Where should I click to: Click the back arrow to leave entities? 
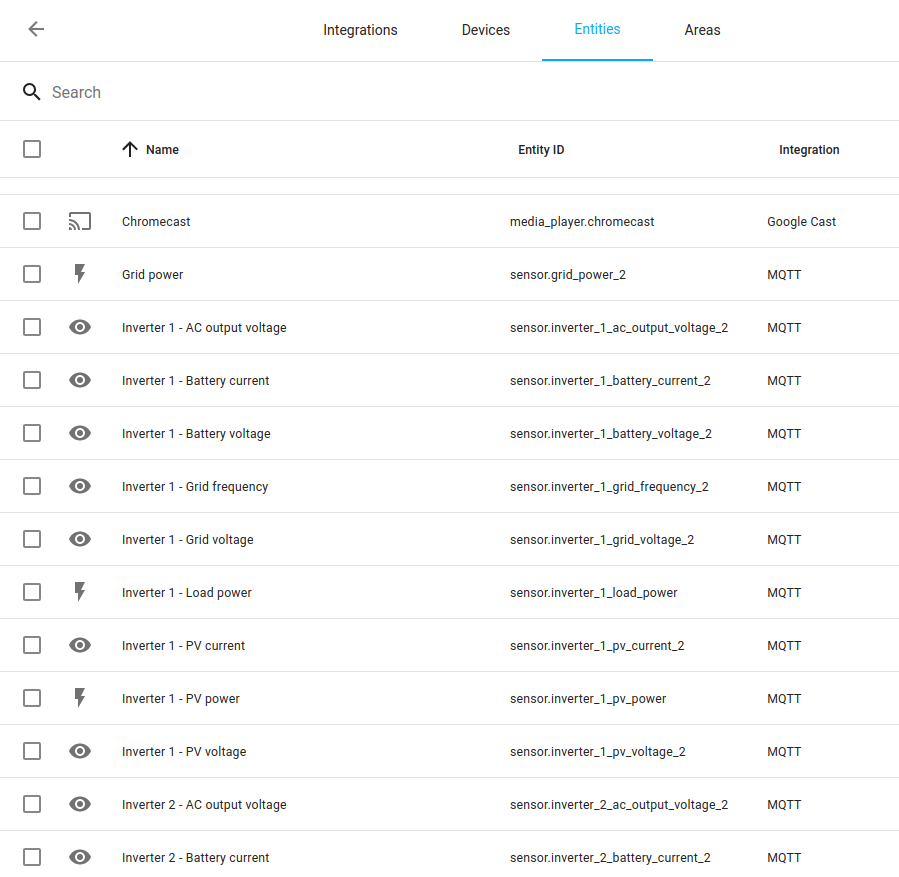(36, 30)
